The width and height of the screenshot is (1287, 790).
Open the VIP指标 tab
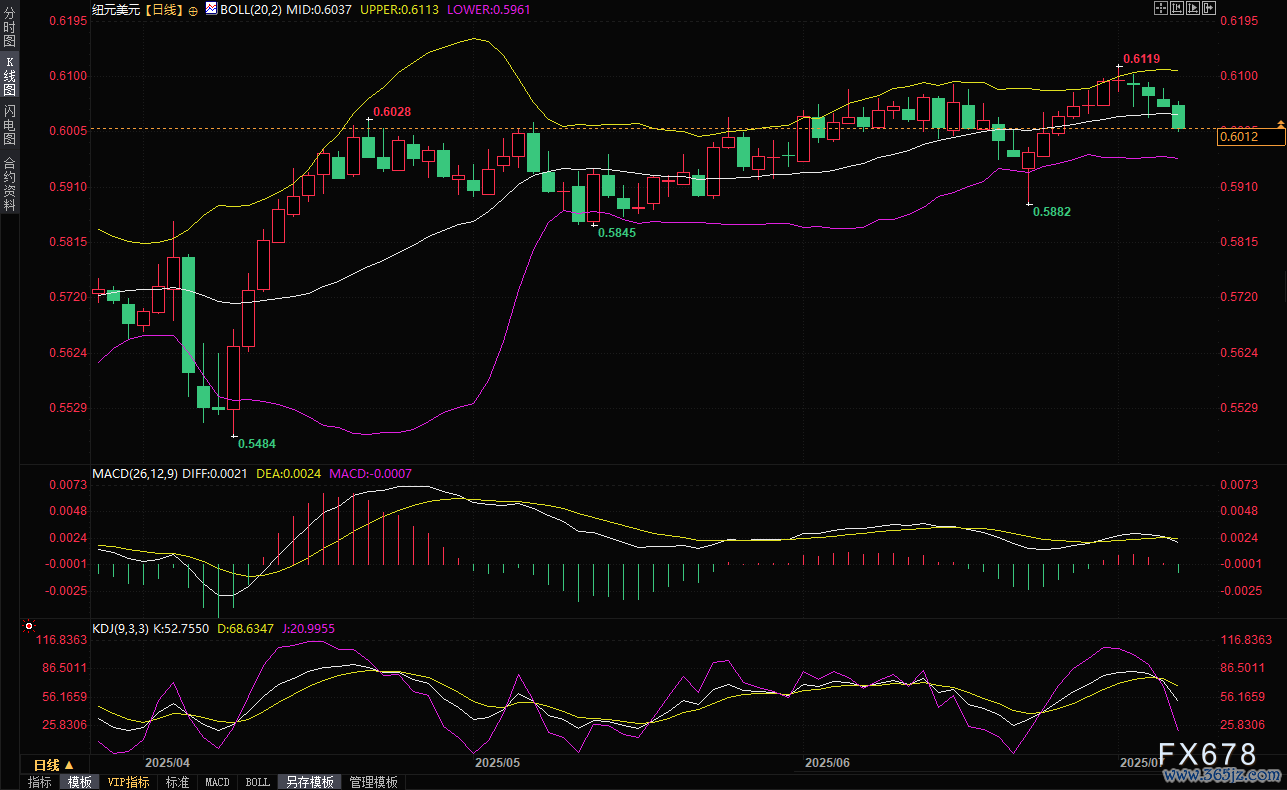[x=129, y=782]
